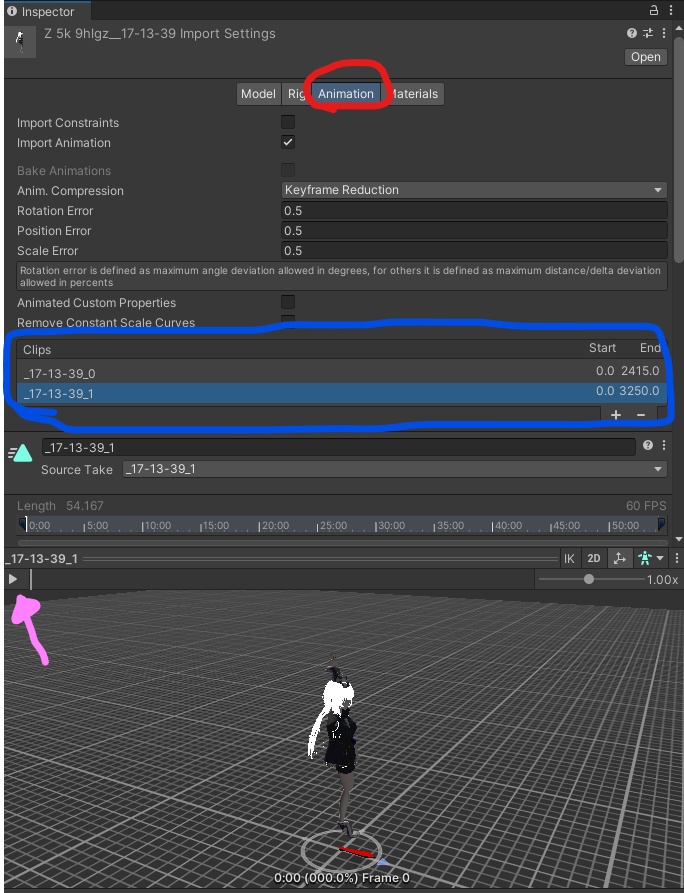
Task: Click the animation clip icon
Action: (x=21, y=453)
